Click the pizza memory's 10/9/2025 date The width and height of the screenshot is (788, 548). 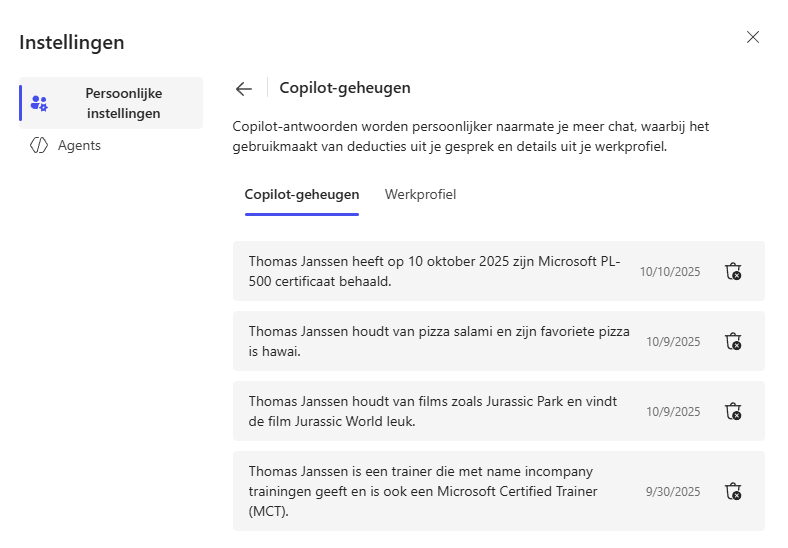tap(673, 341)
